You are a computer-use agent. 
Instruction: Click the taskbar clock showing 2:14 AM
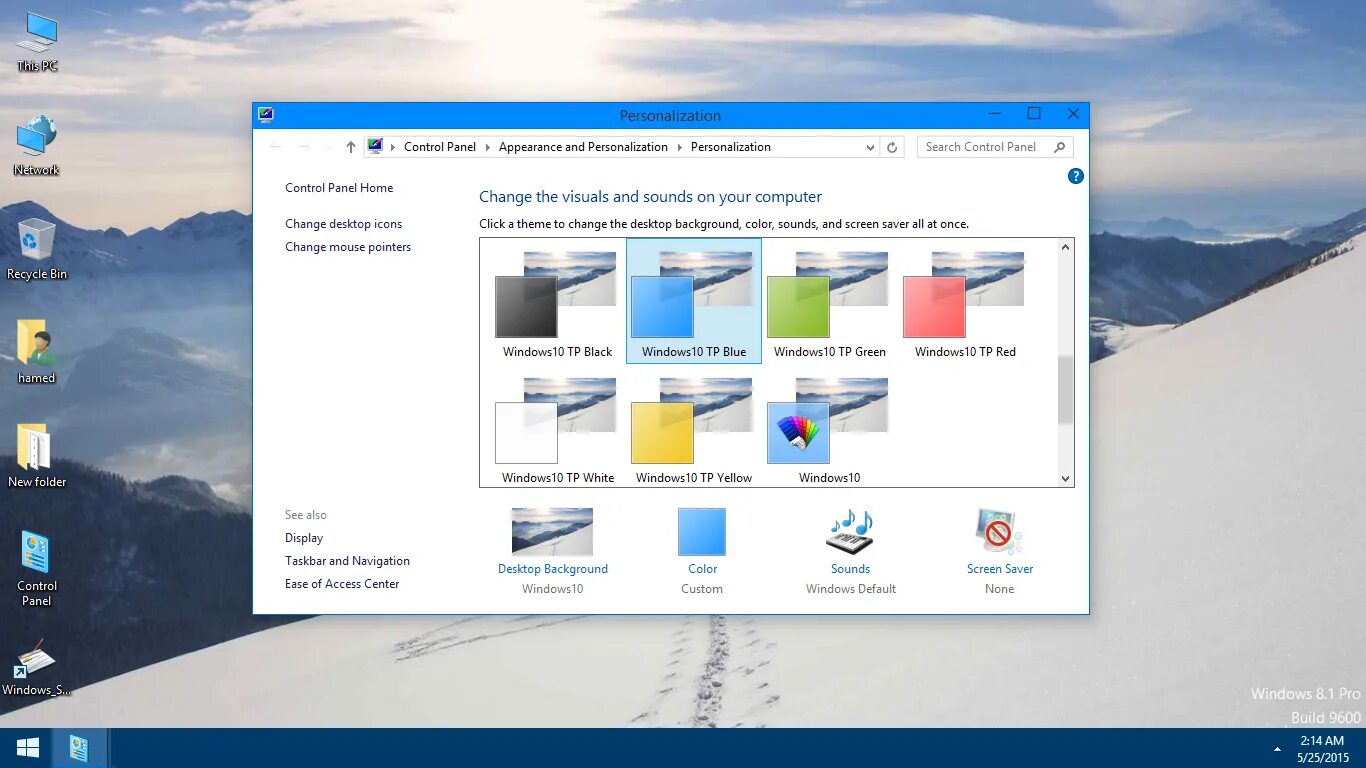pos(1322,748)
